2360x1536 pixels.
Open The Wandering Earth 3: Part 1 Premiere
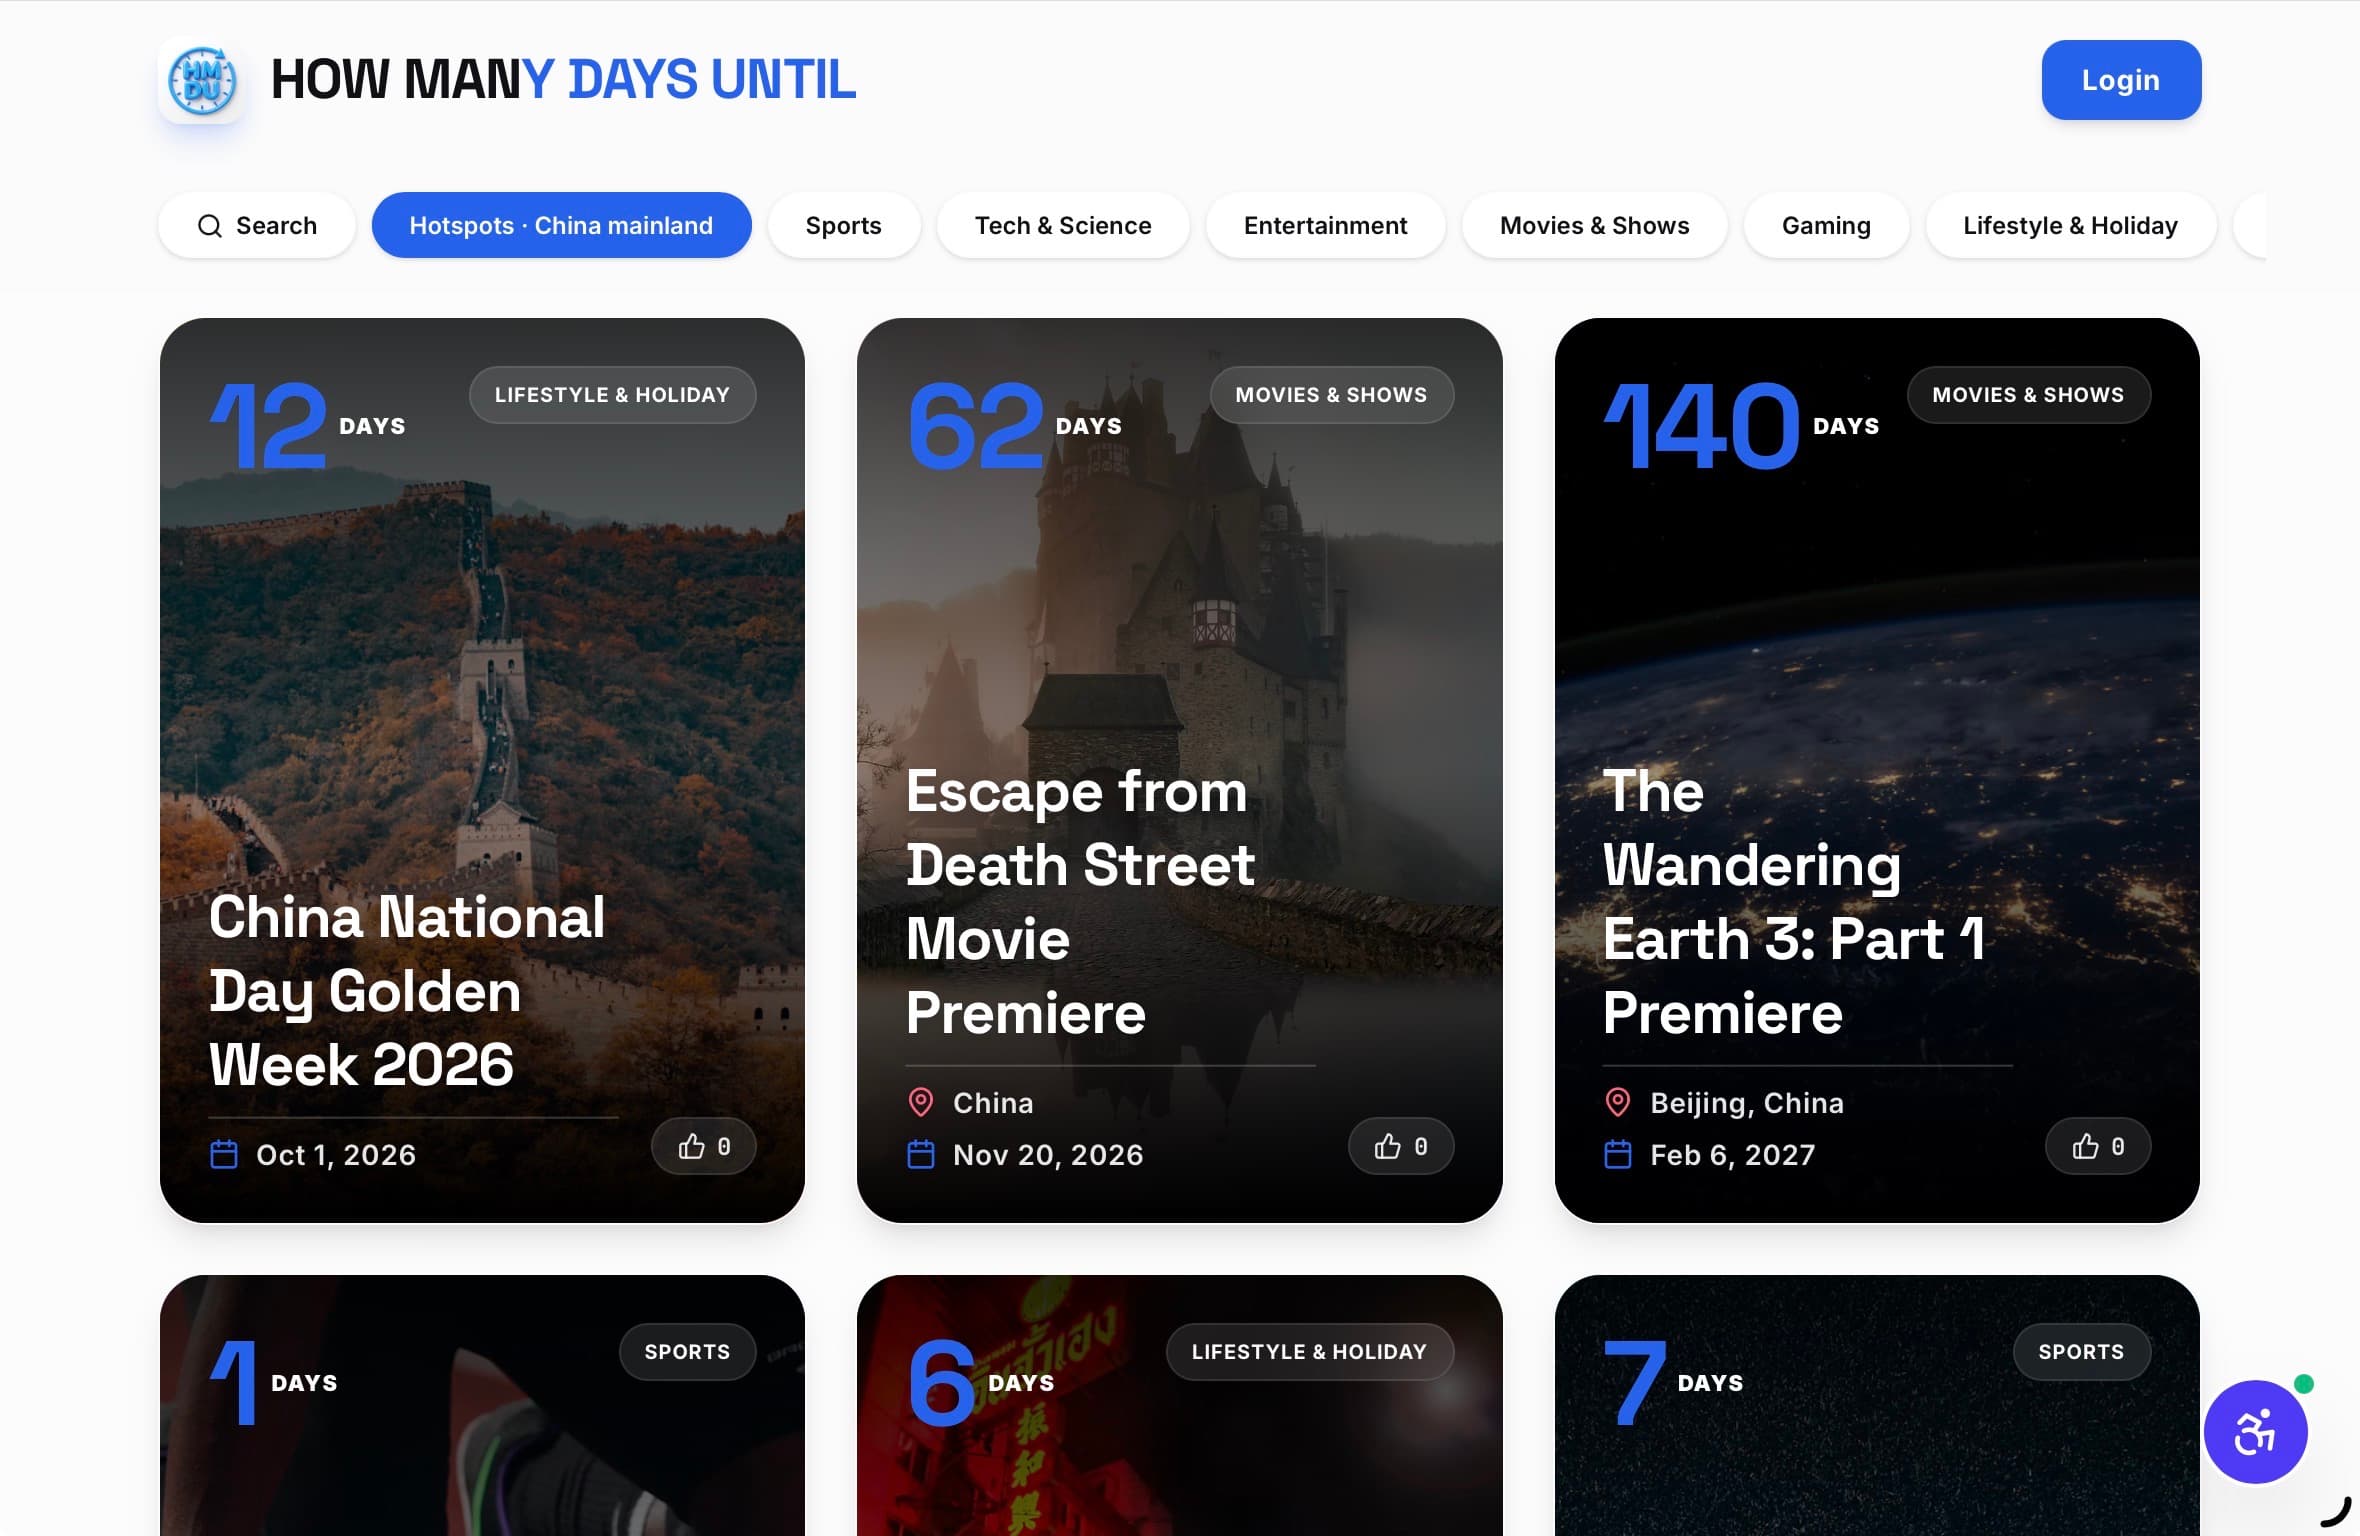[x=1795, y=902]
